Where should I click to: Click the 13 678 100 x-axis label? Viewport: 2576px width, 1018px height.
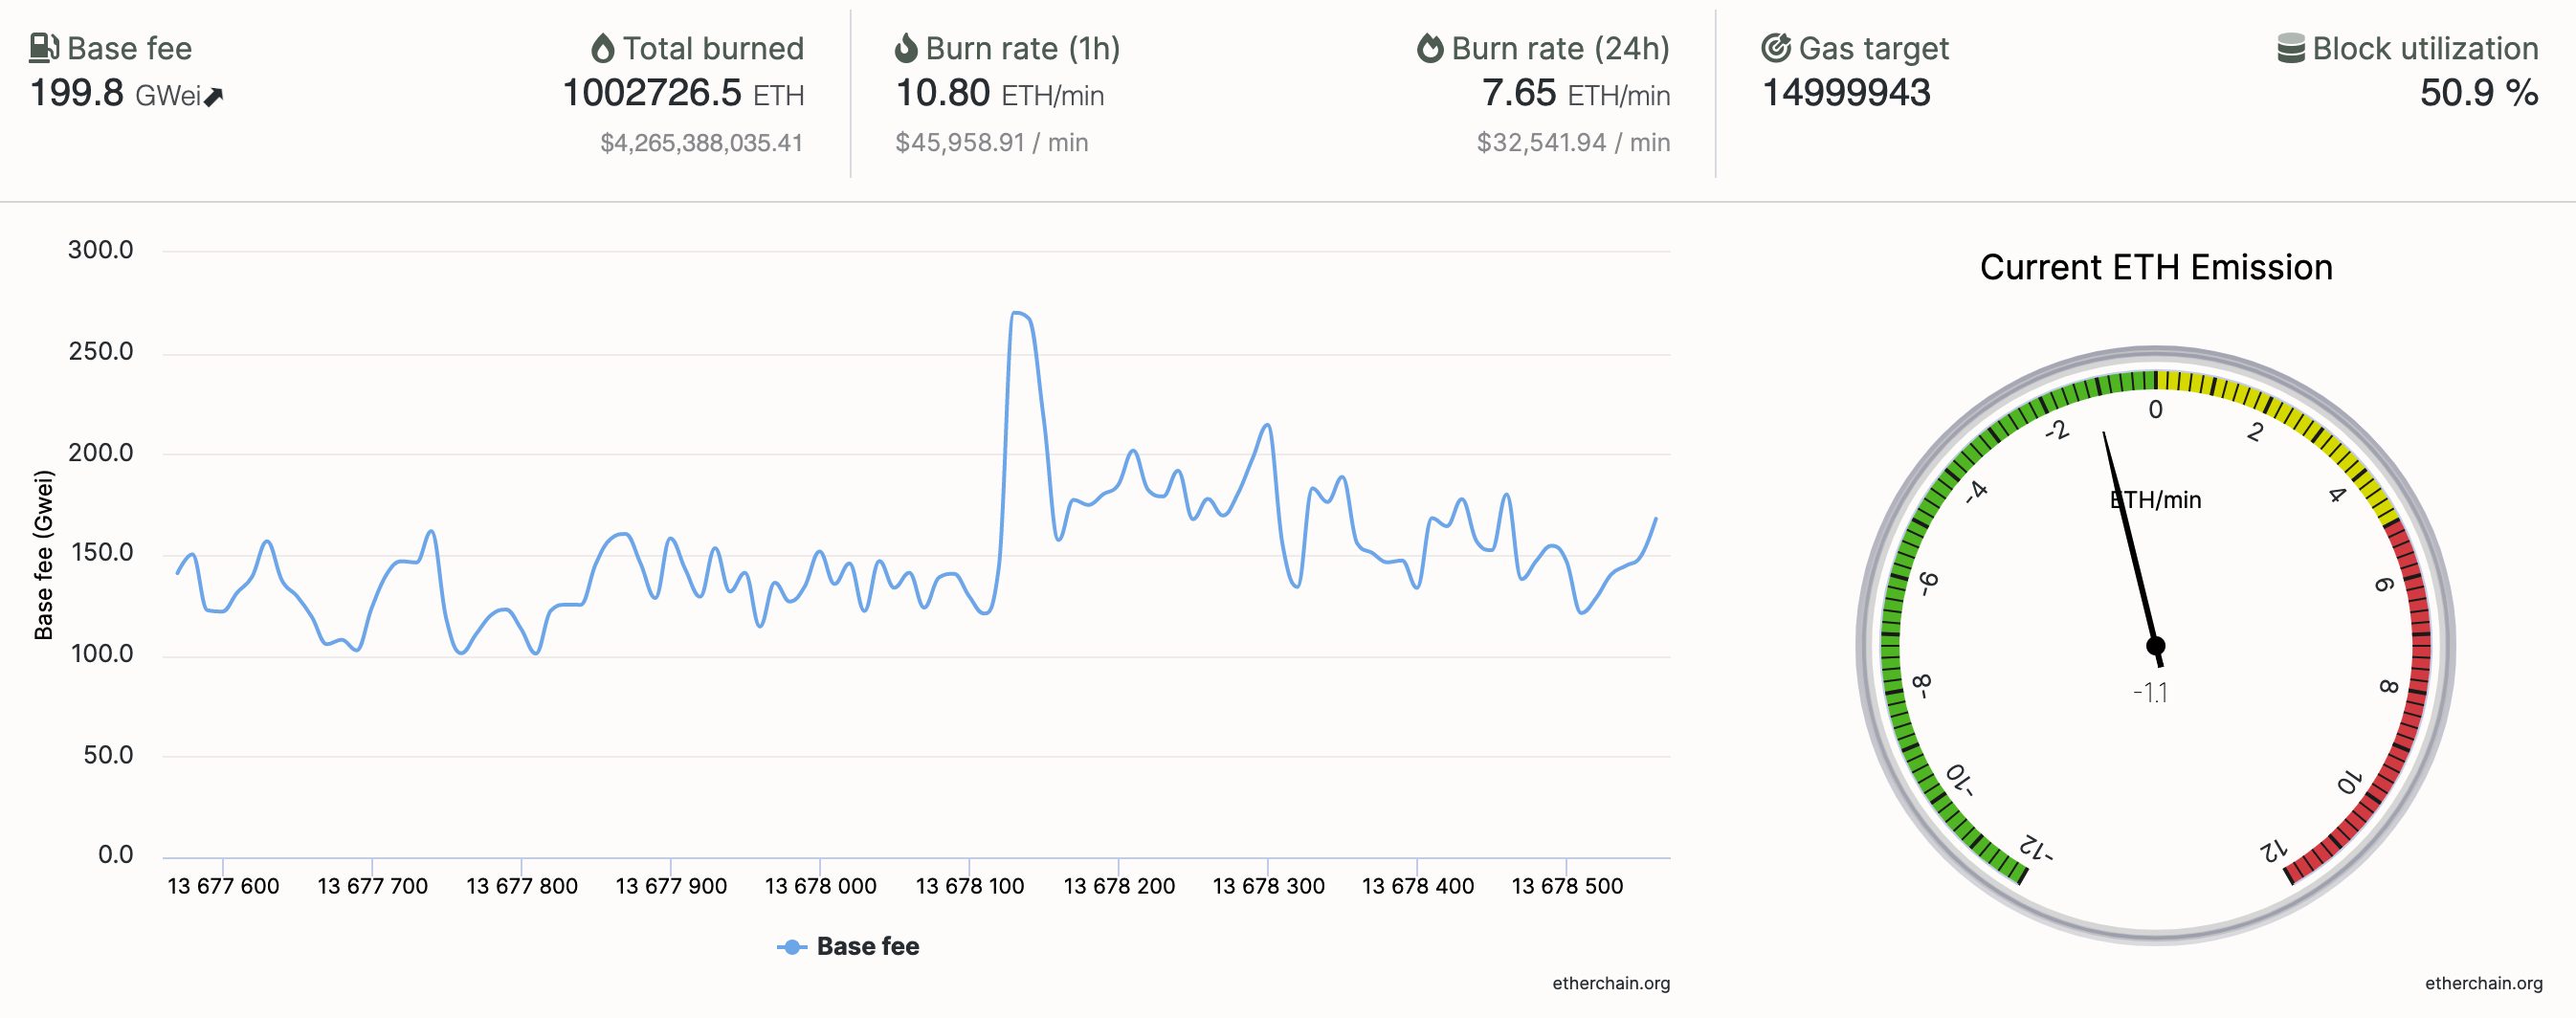(969, 886)
